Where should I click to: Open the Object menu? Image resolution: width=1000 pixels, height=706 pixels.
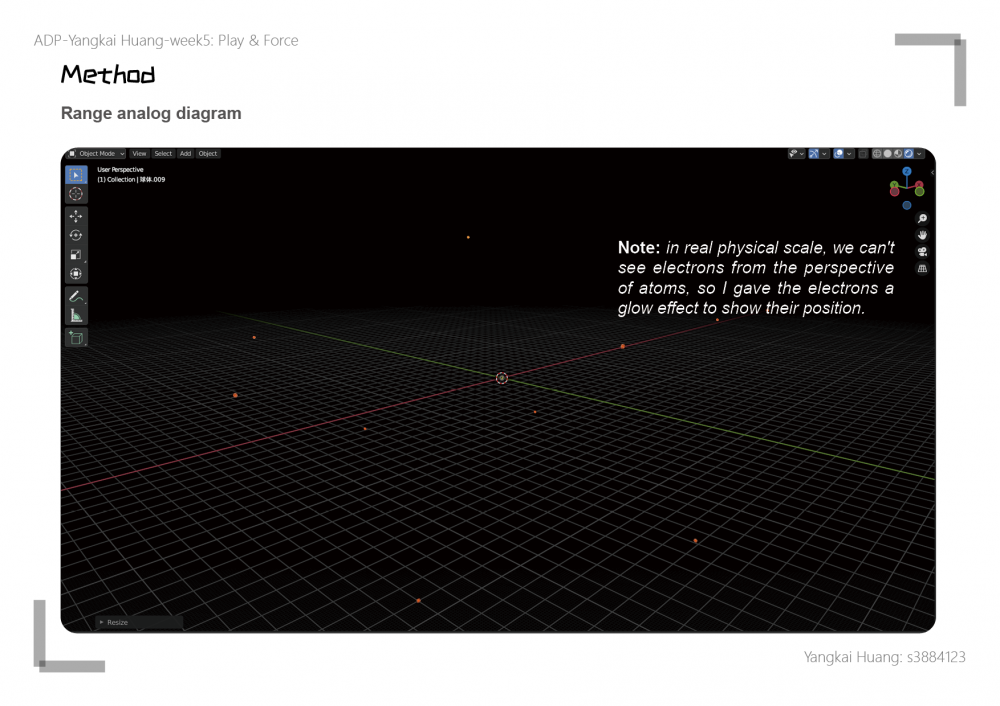click(x=208, y=154)
